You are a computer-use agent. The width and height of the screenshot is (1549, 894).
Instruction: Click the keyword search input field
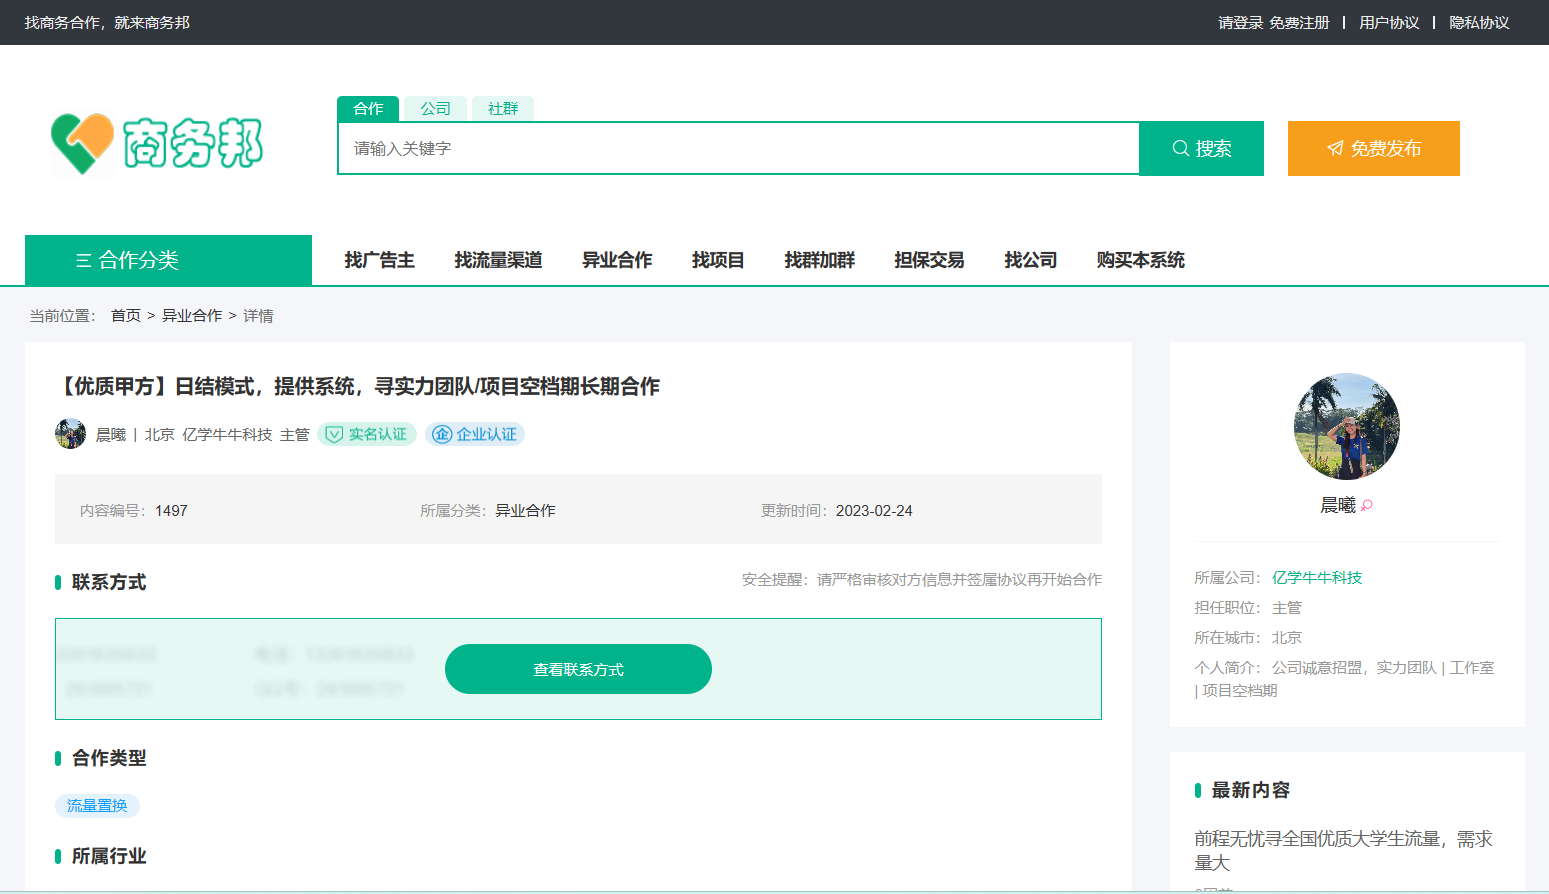[x=738, y=148]
